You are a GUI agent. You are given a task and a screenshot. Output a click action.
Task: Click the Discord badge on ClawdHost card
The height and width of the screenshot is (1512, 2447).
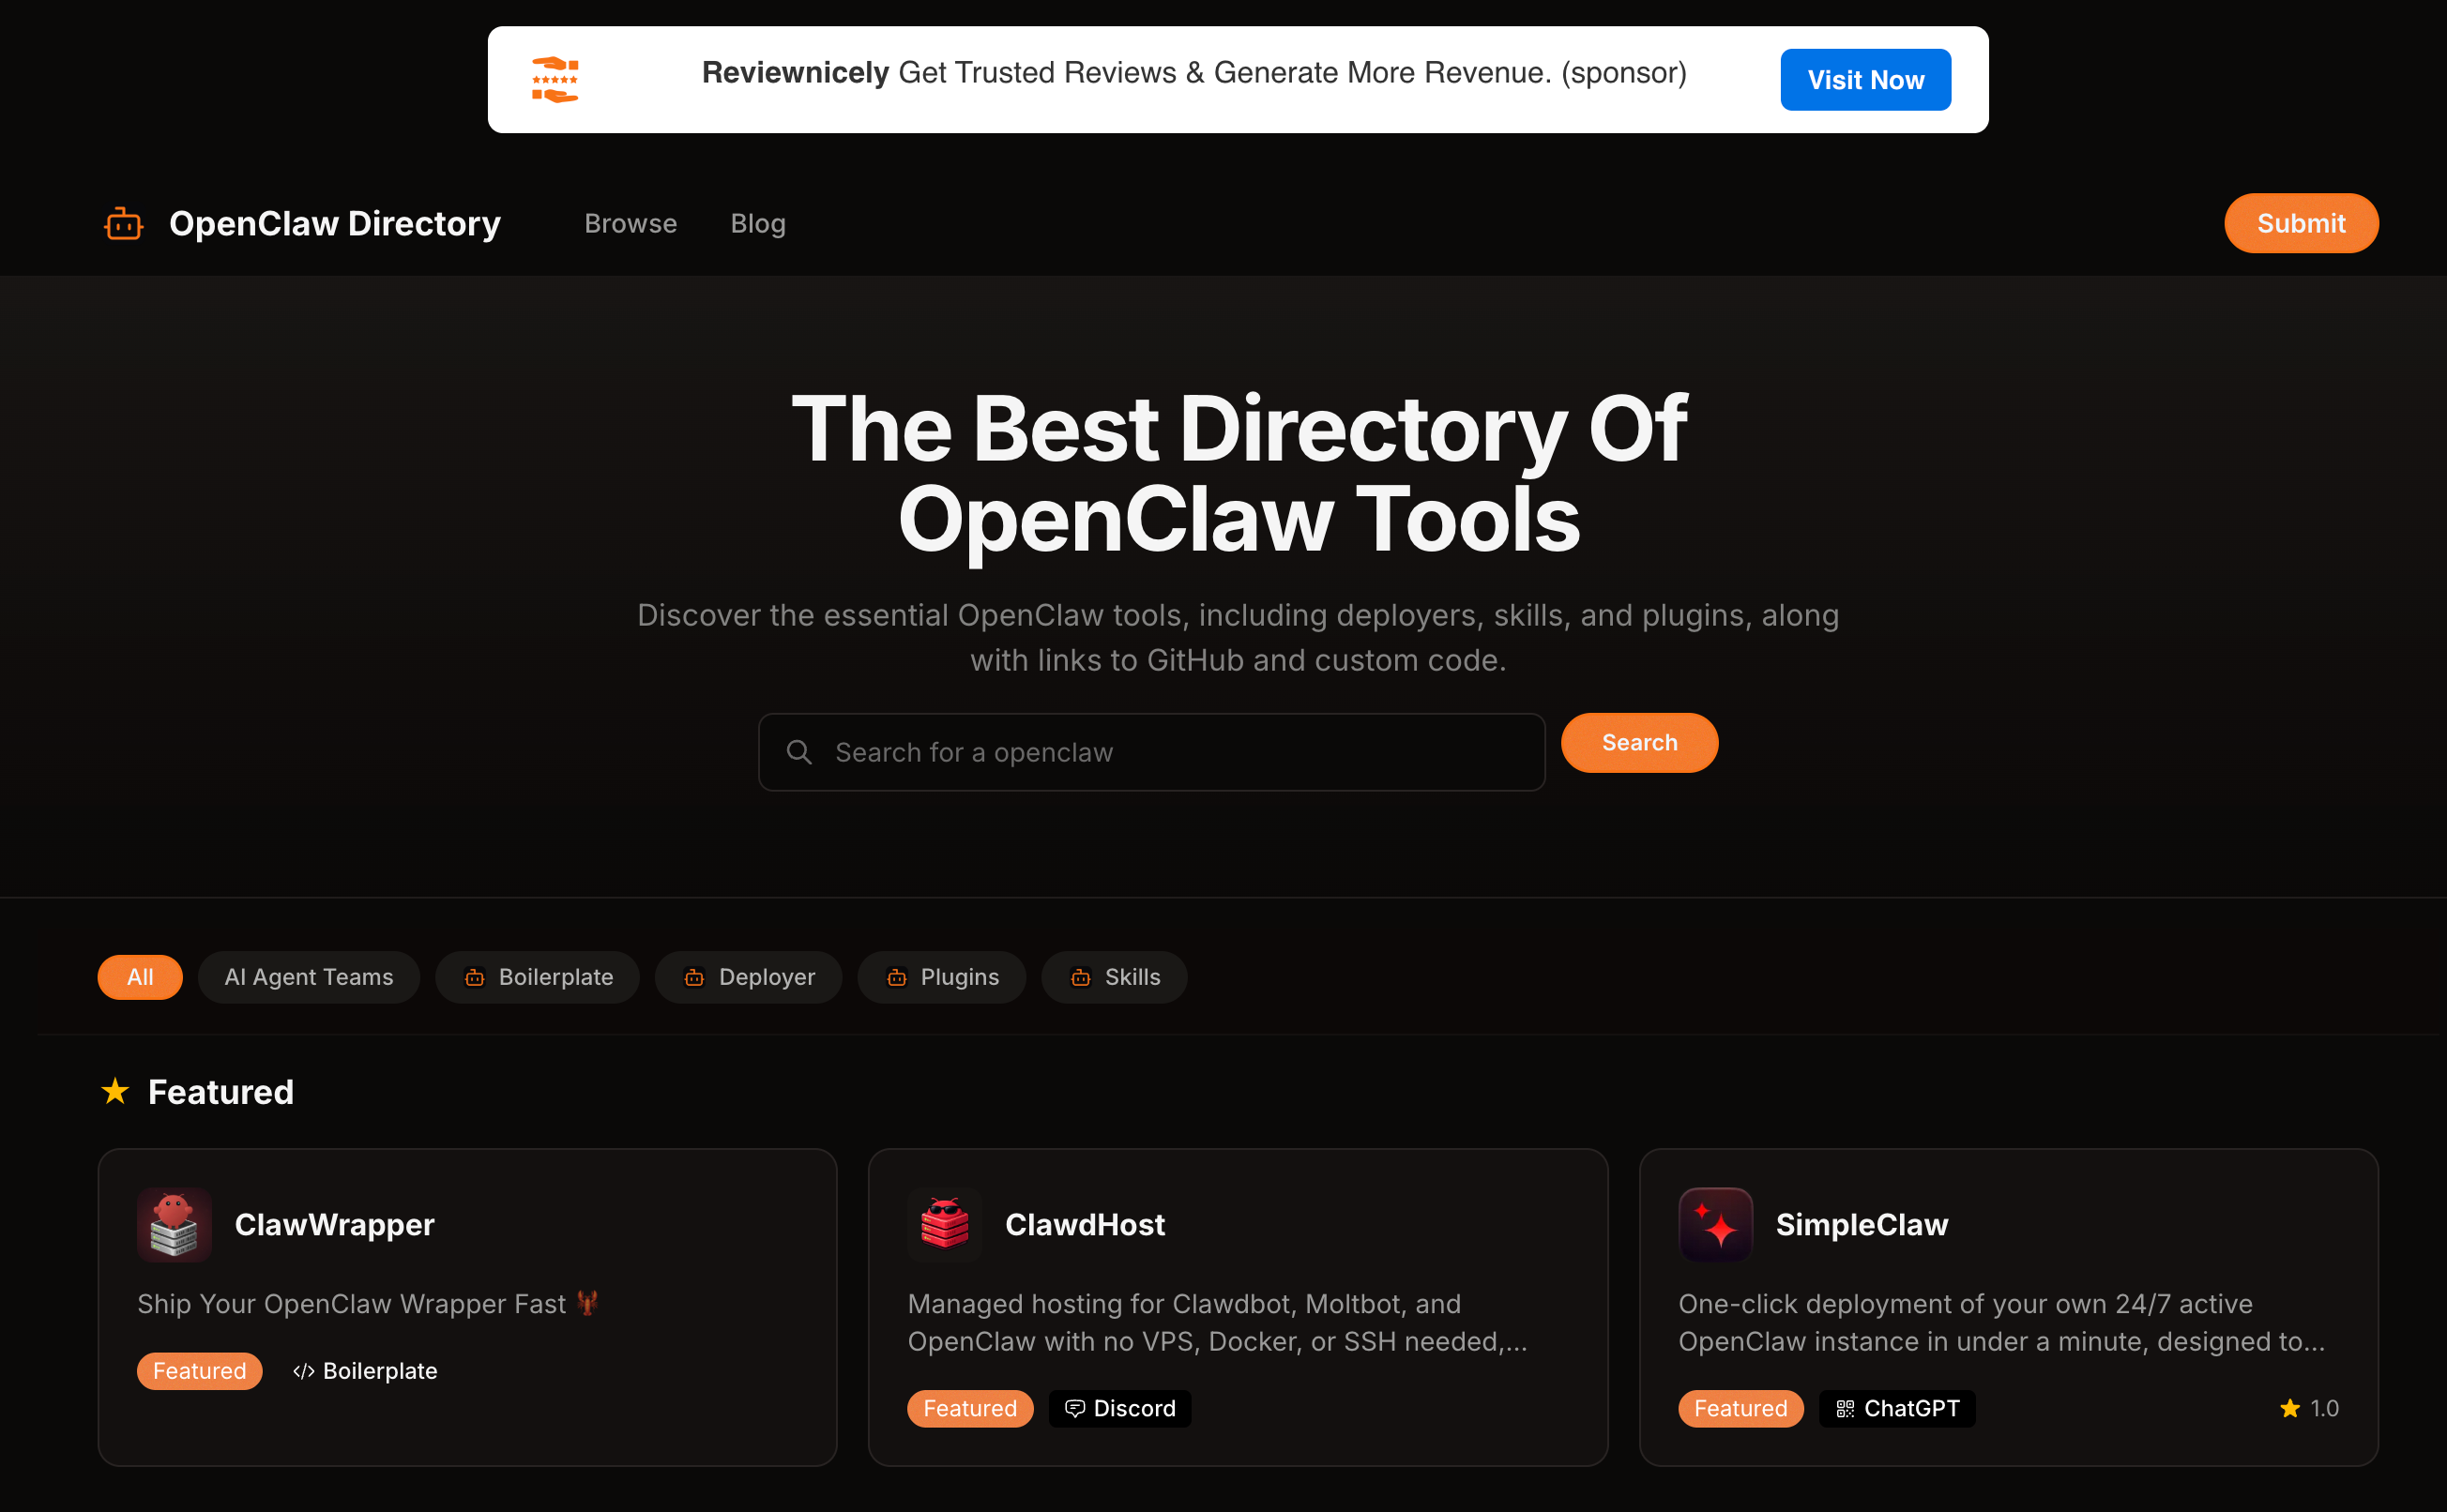(x=1119, y=1408)
